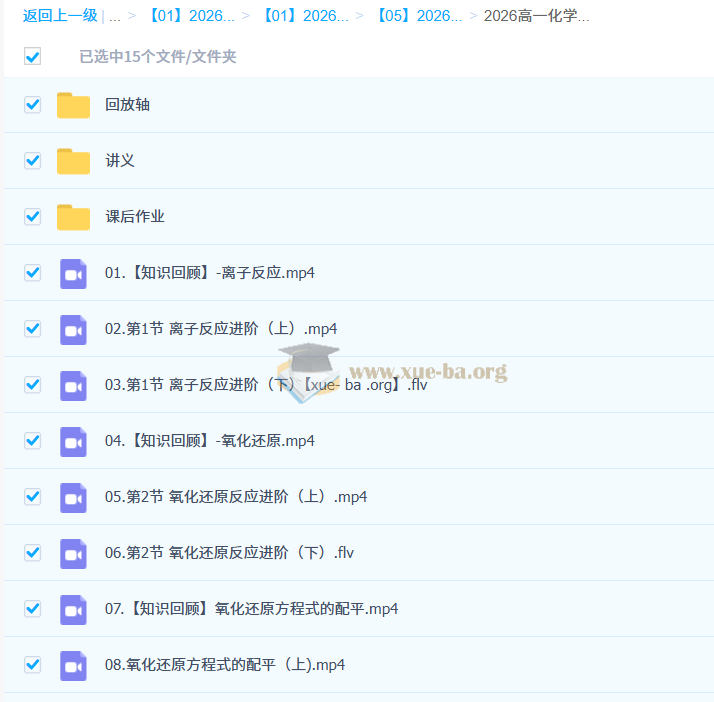Uncheck checkbox for 05.第2节 氧化还原反应进阶（上）
This screenshot has width=714, height=702.
pos(32,497)
